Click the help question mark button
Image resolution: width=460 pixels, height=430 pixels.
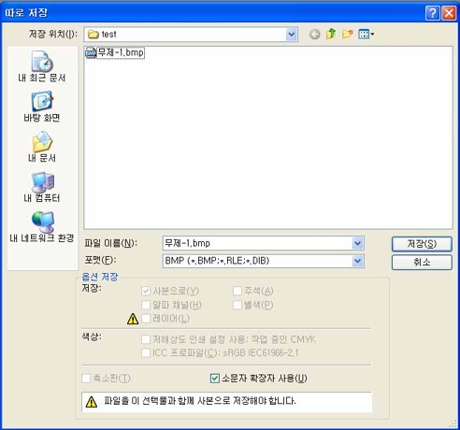432,13
